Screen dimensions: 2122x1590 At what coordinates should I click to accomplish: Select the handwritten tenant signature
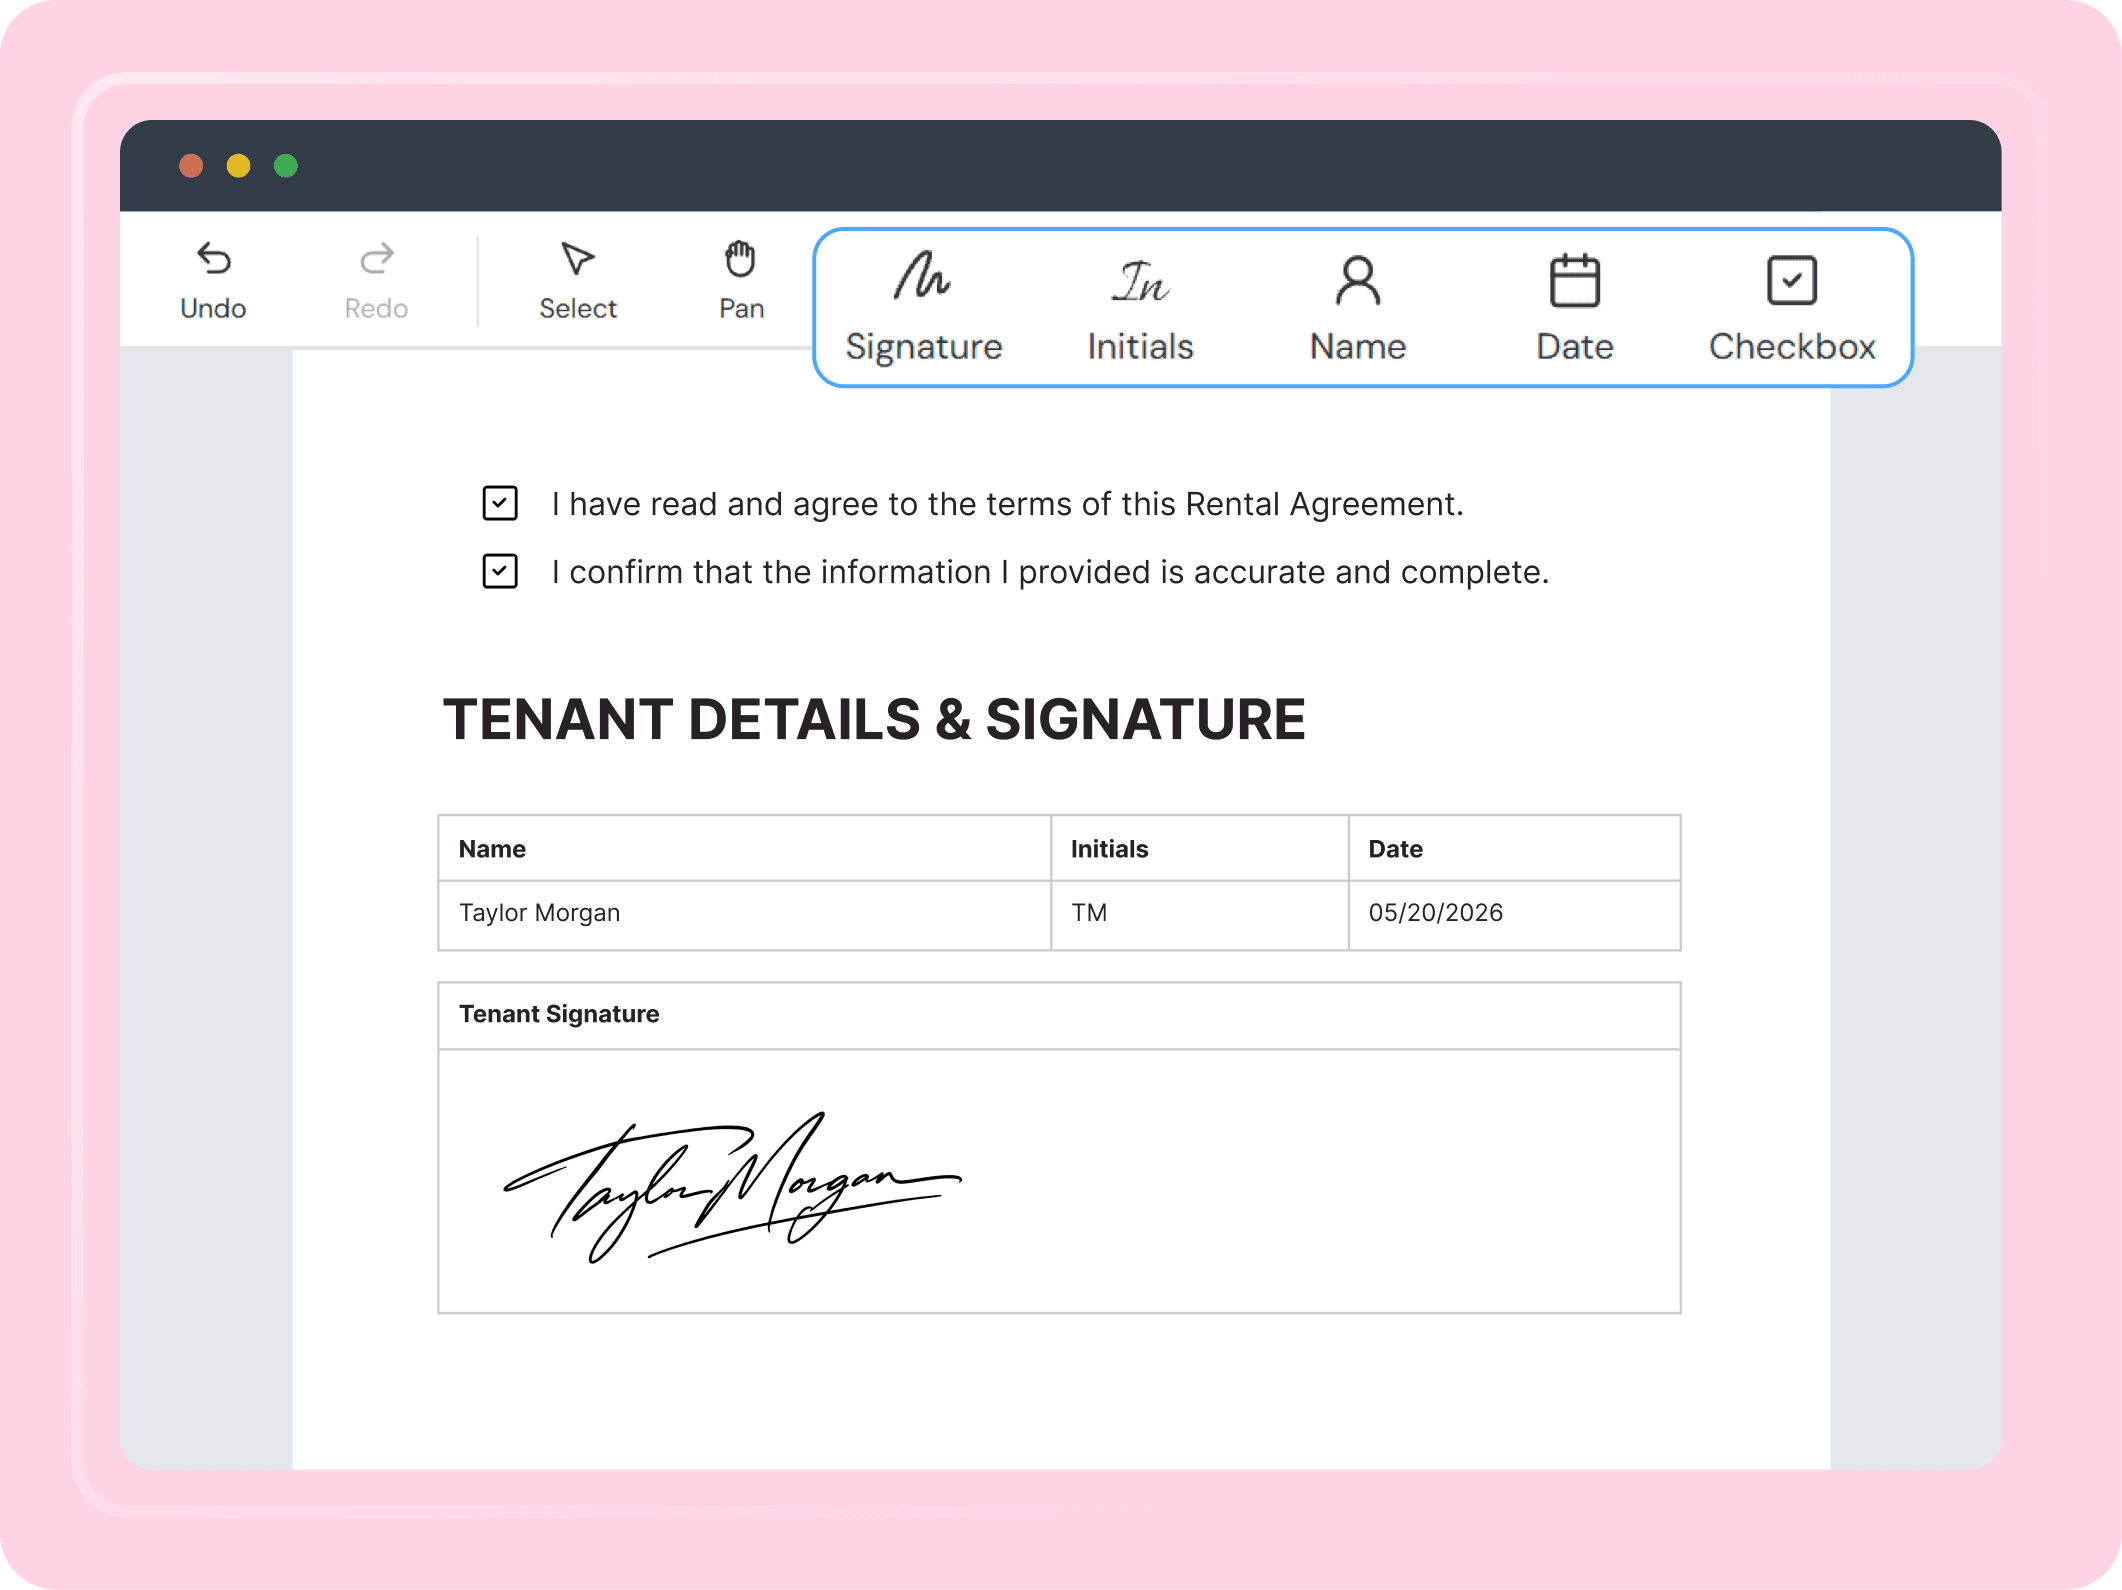(x=732, y=1186)
